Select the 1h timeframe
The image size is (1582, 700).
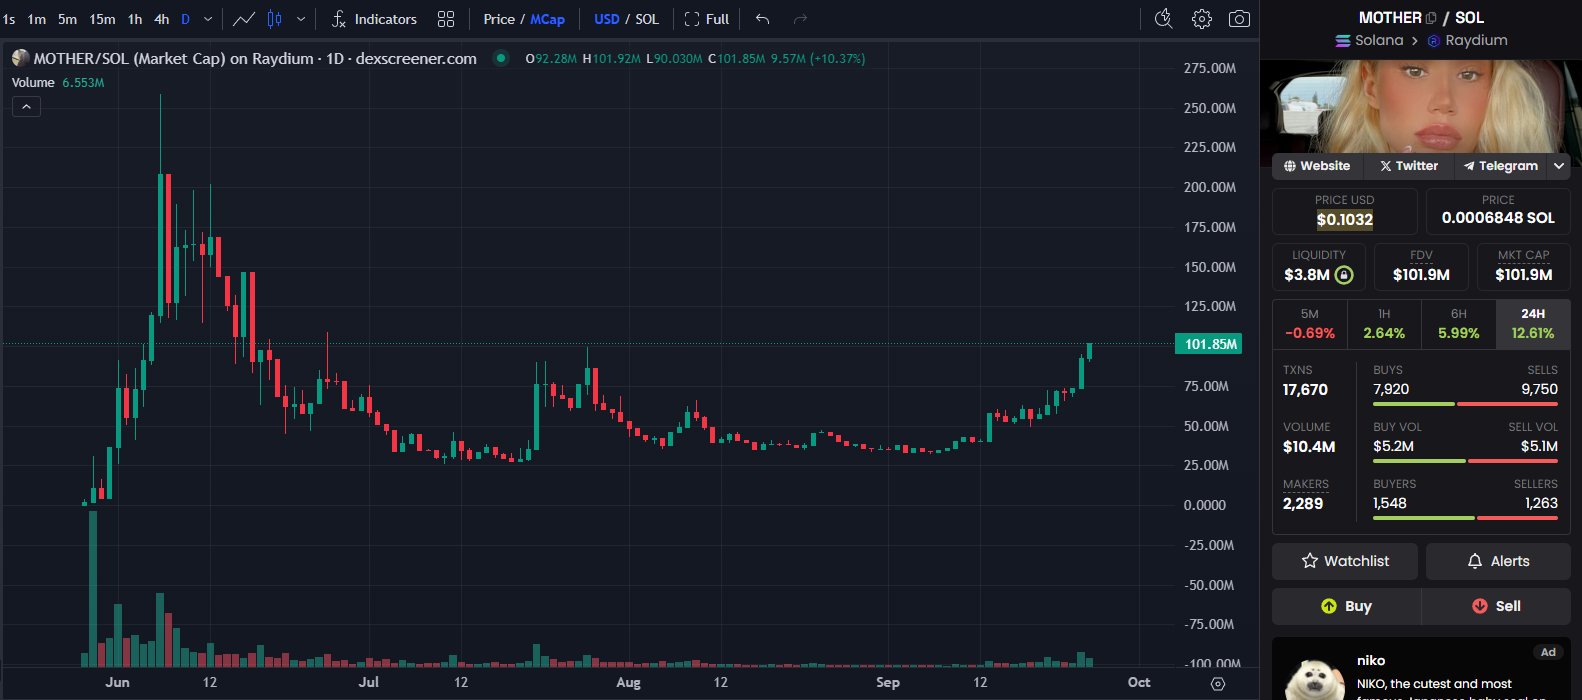pyautogui.click(x=134, y=19)
